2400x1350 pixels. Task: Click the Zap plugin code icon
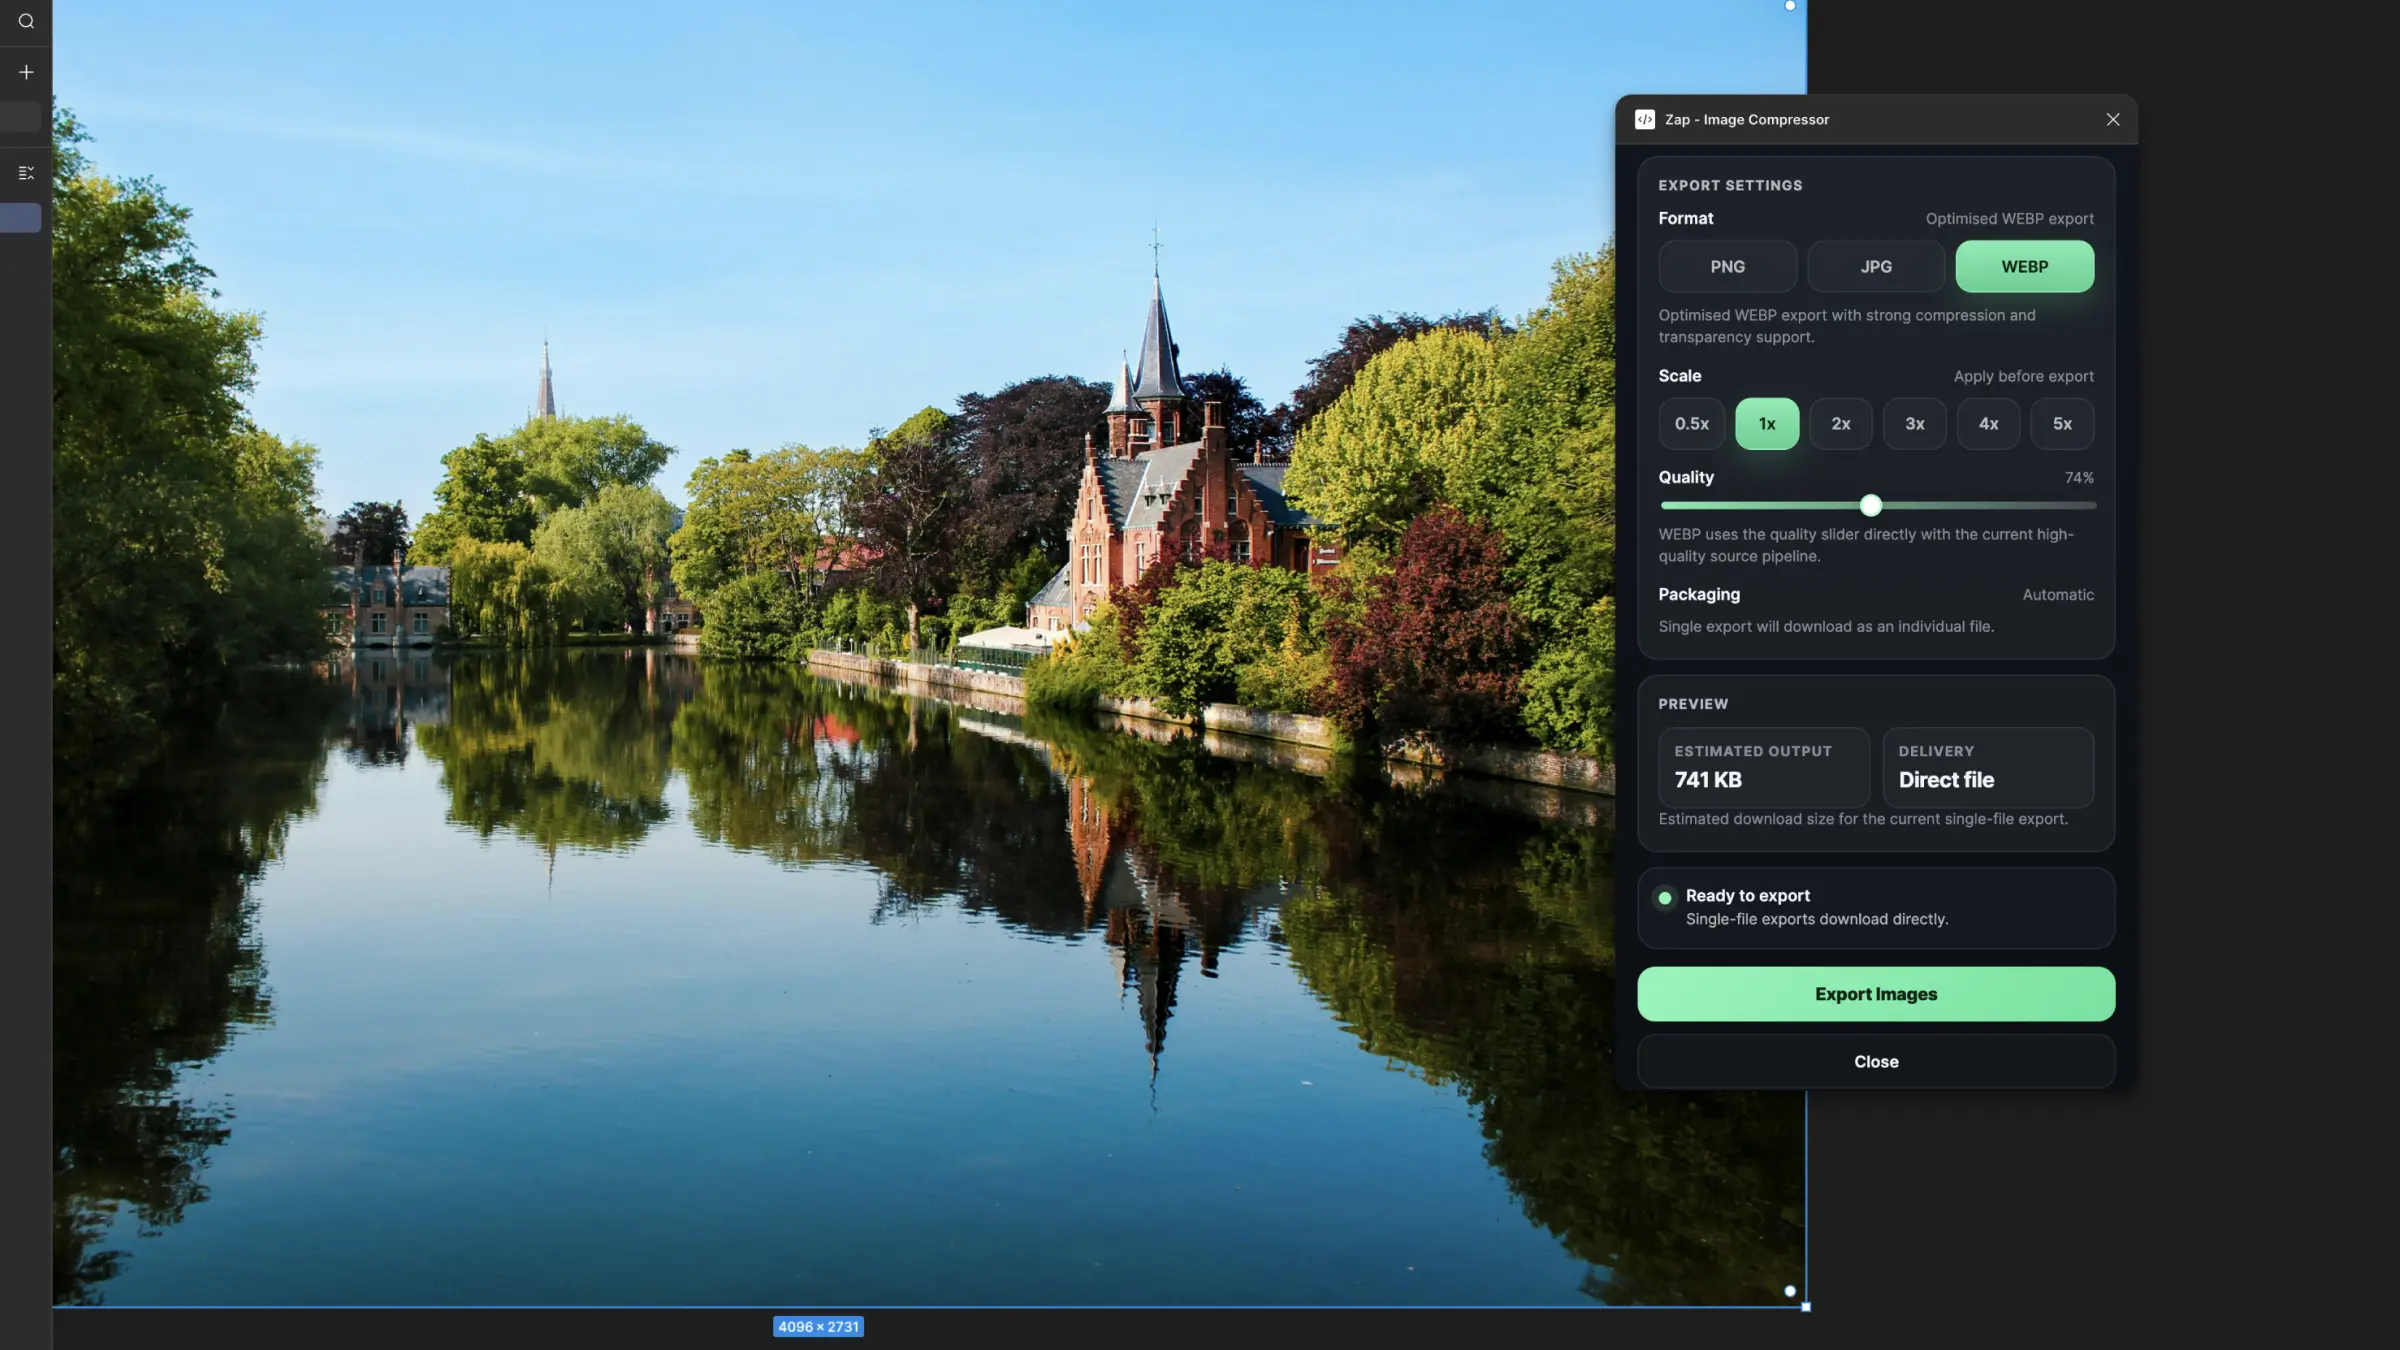[x=1644, y=119]
